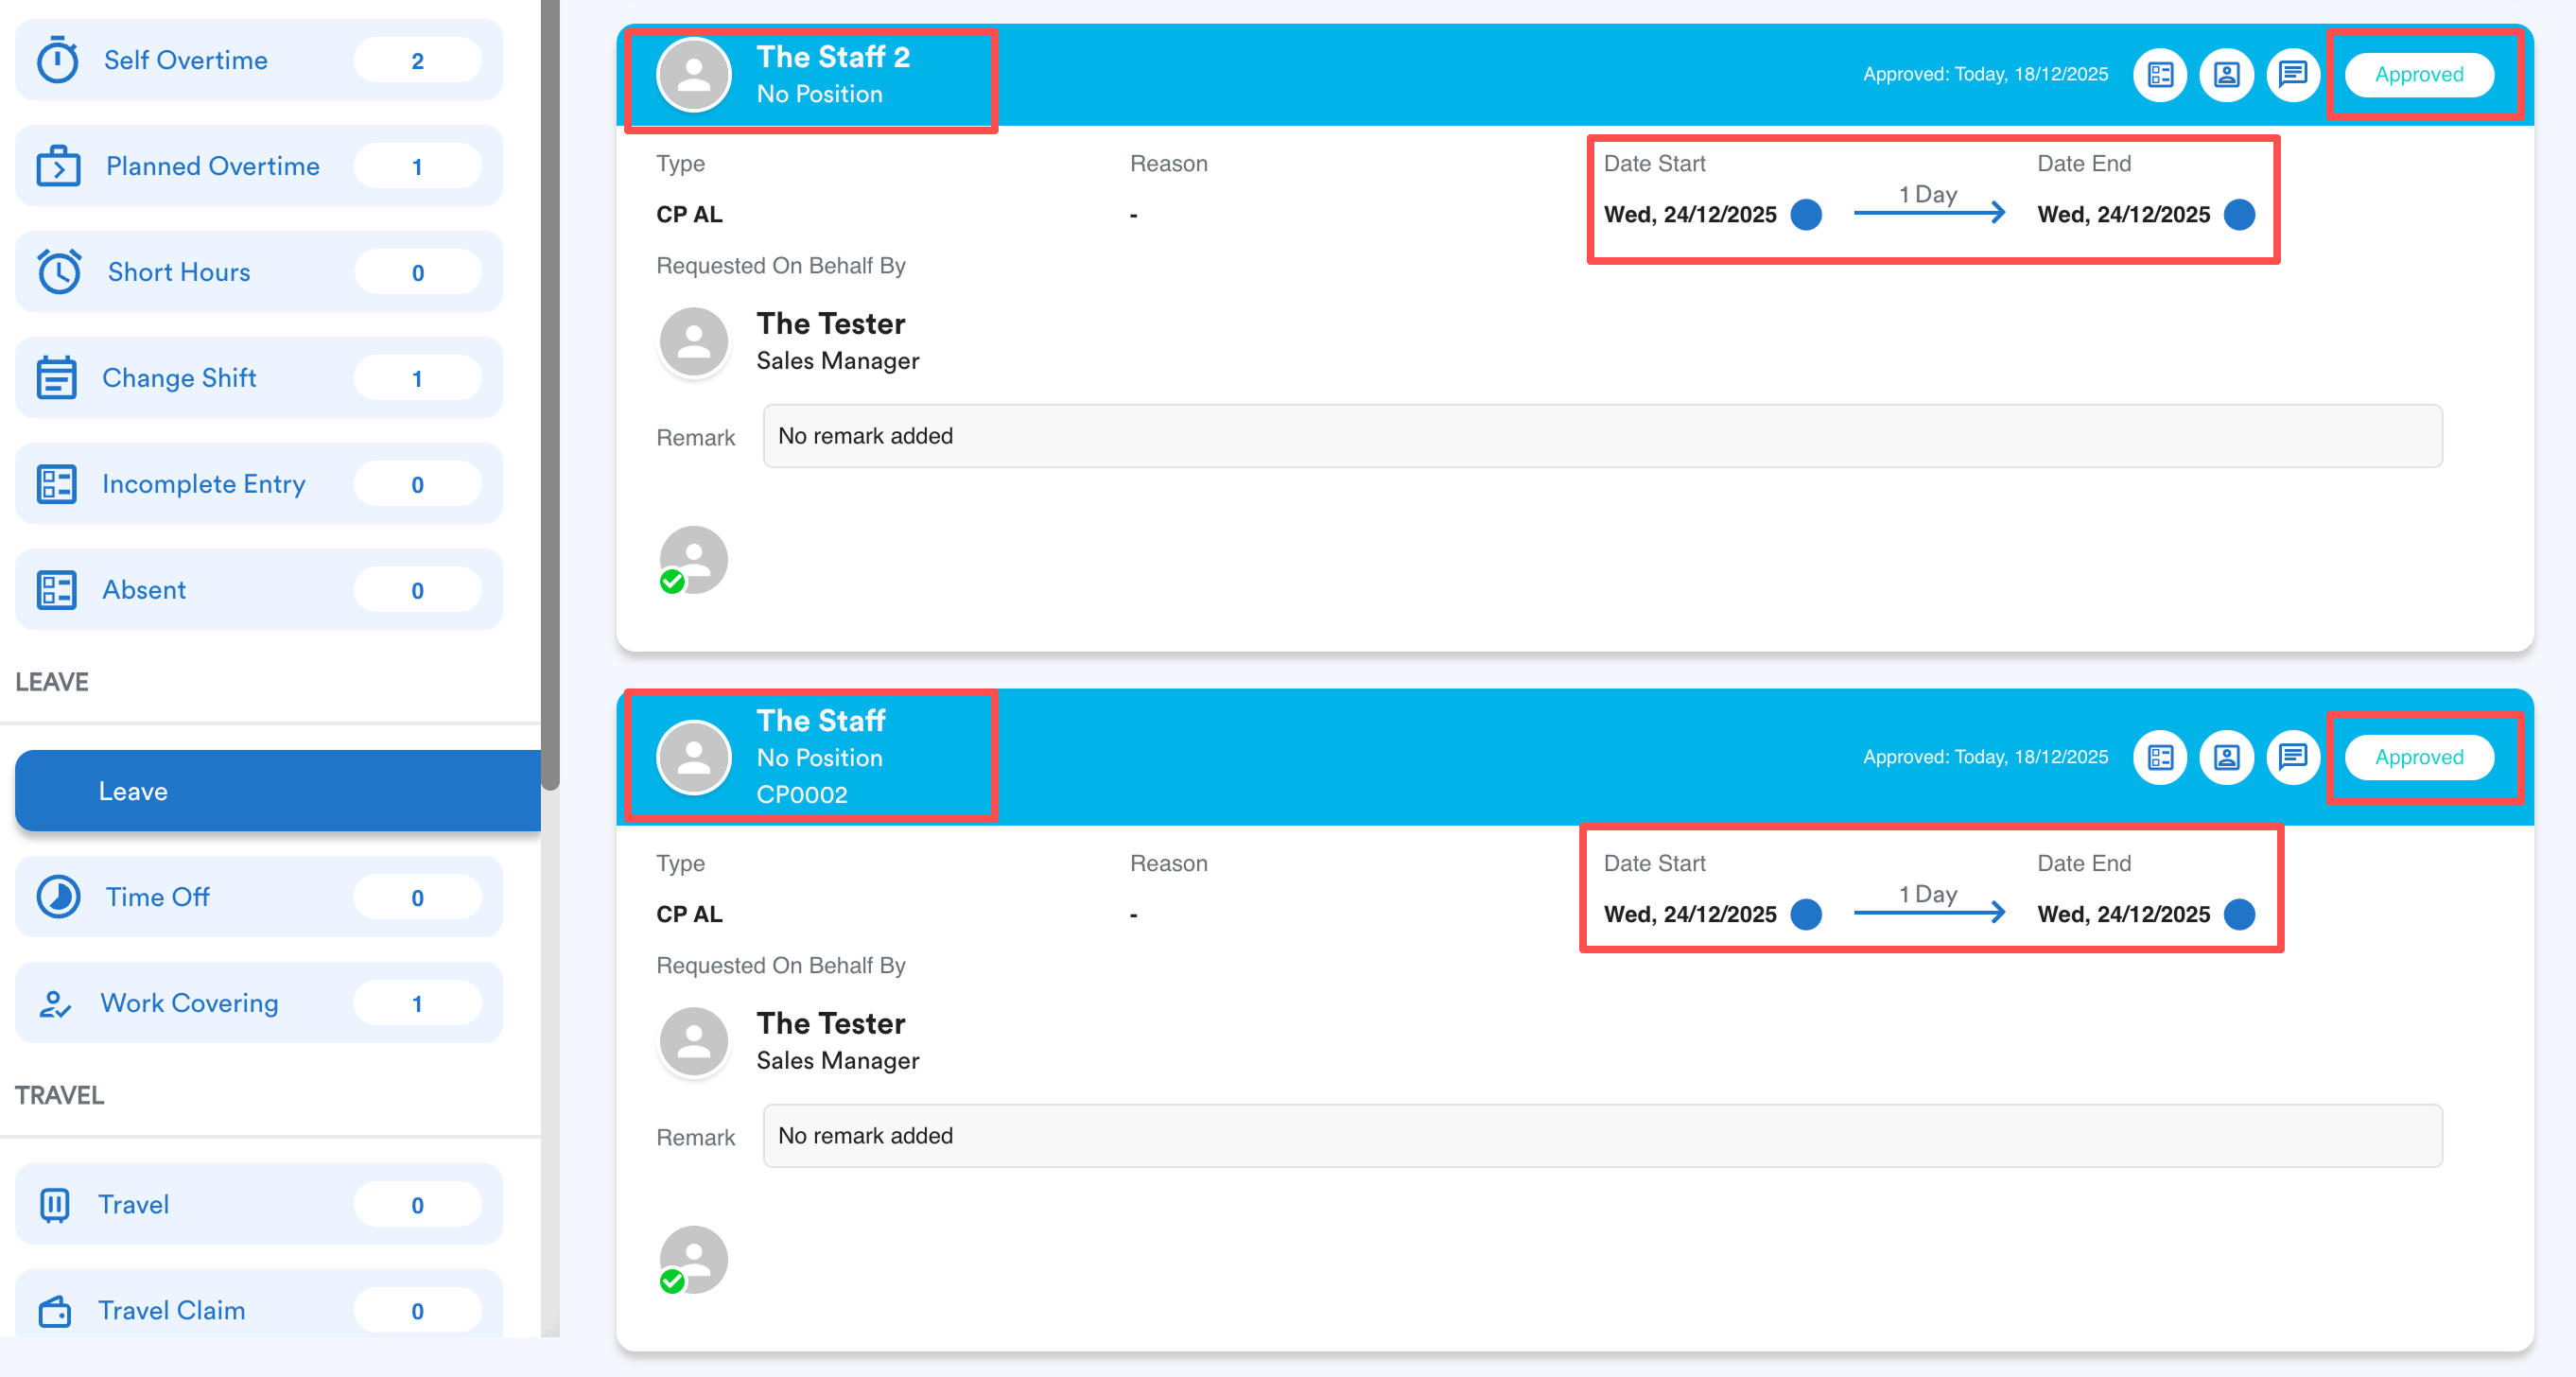Click approver avatar with green check on first card
The width and height of the screenshot is (2576, 1377).
point(693,560)
